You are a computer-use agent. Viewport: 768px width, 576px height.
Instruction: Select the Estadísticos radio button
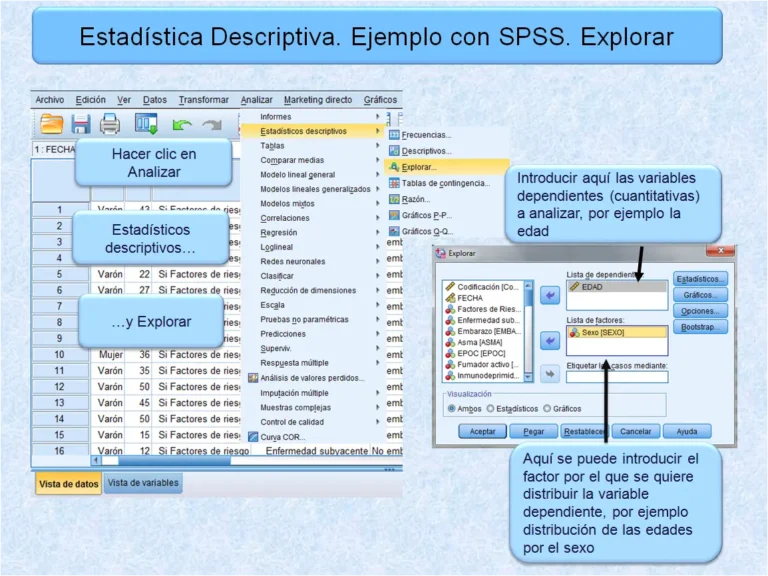[490, 408]
